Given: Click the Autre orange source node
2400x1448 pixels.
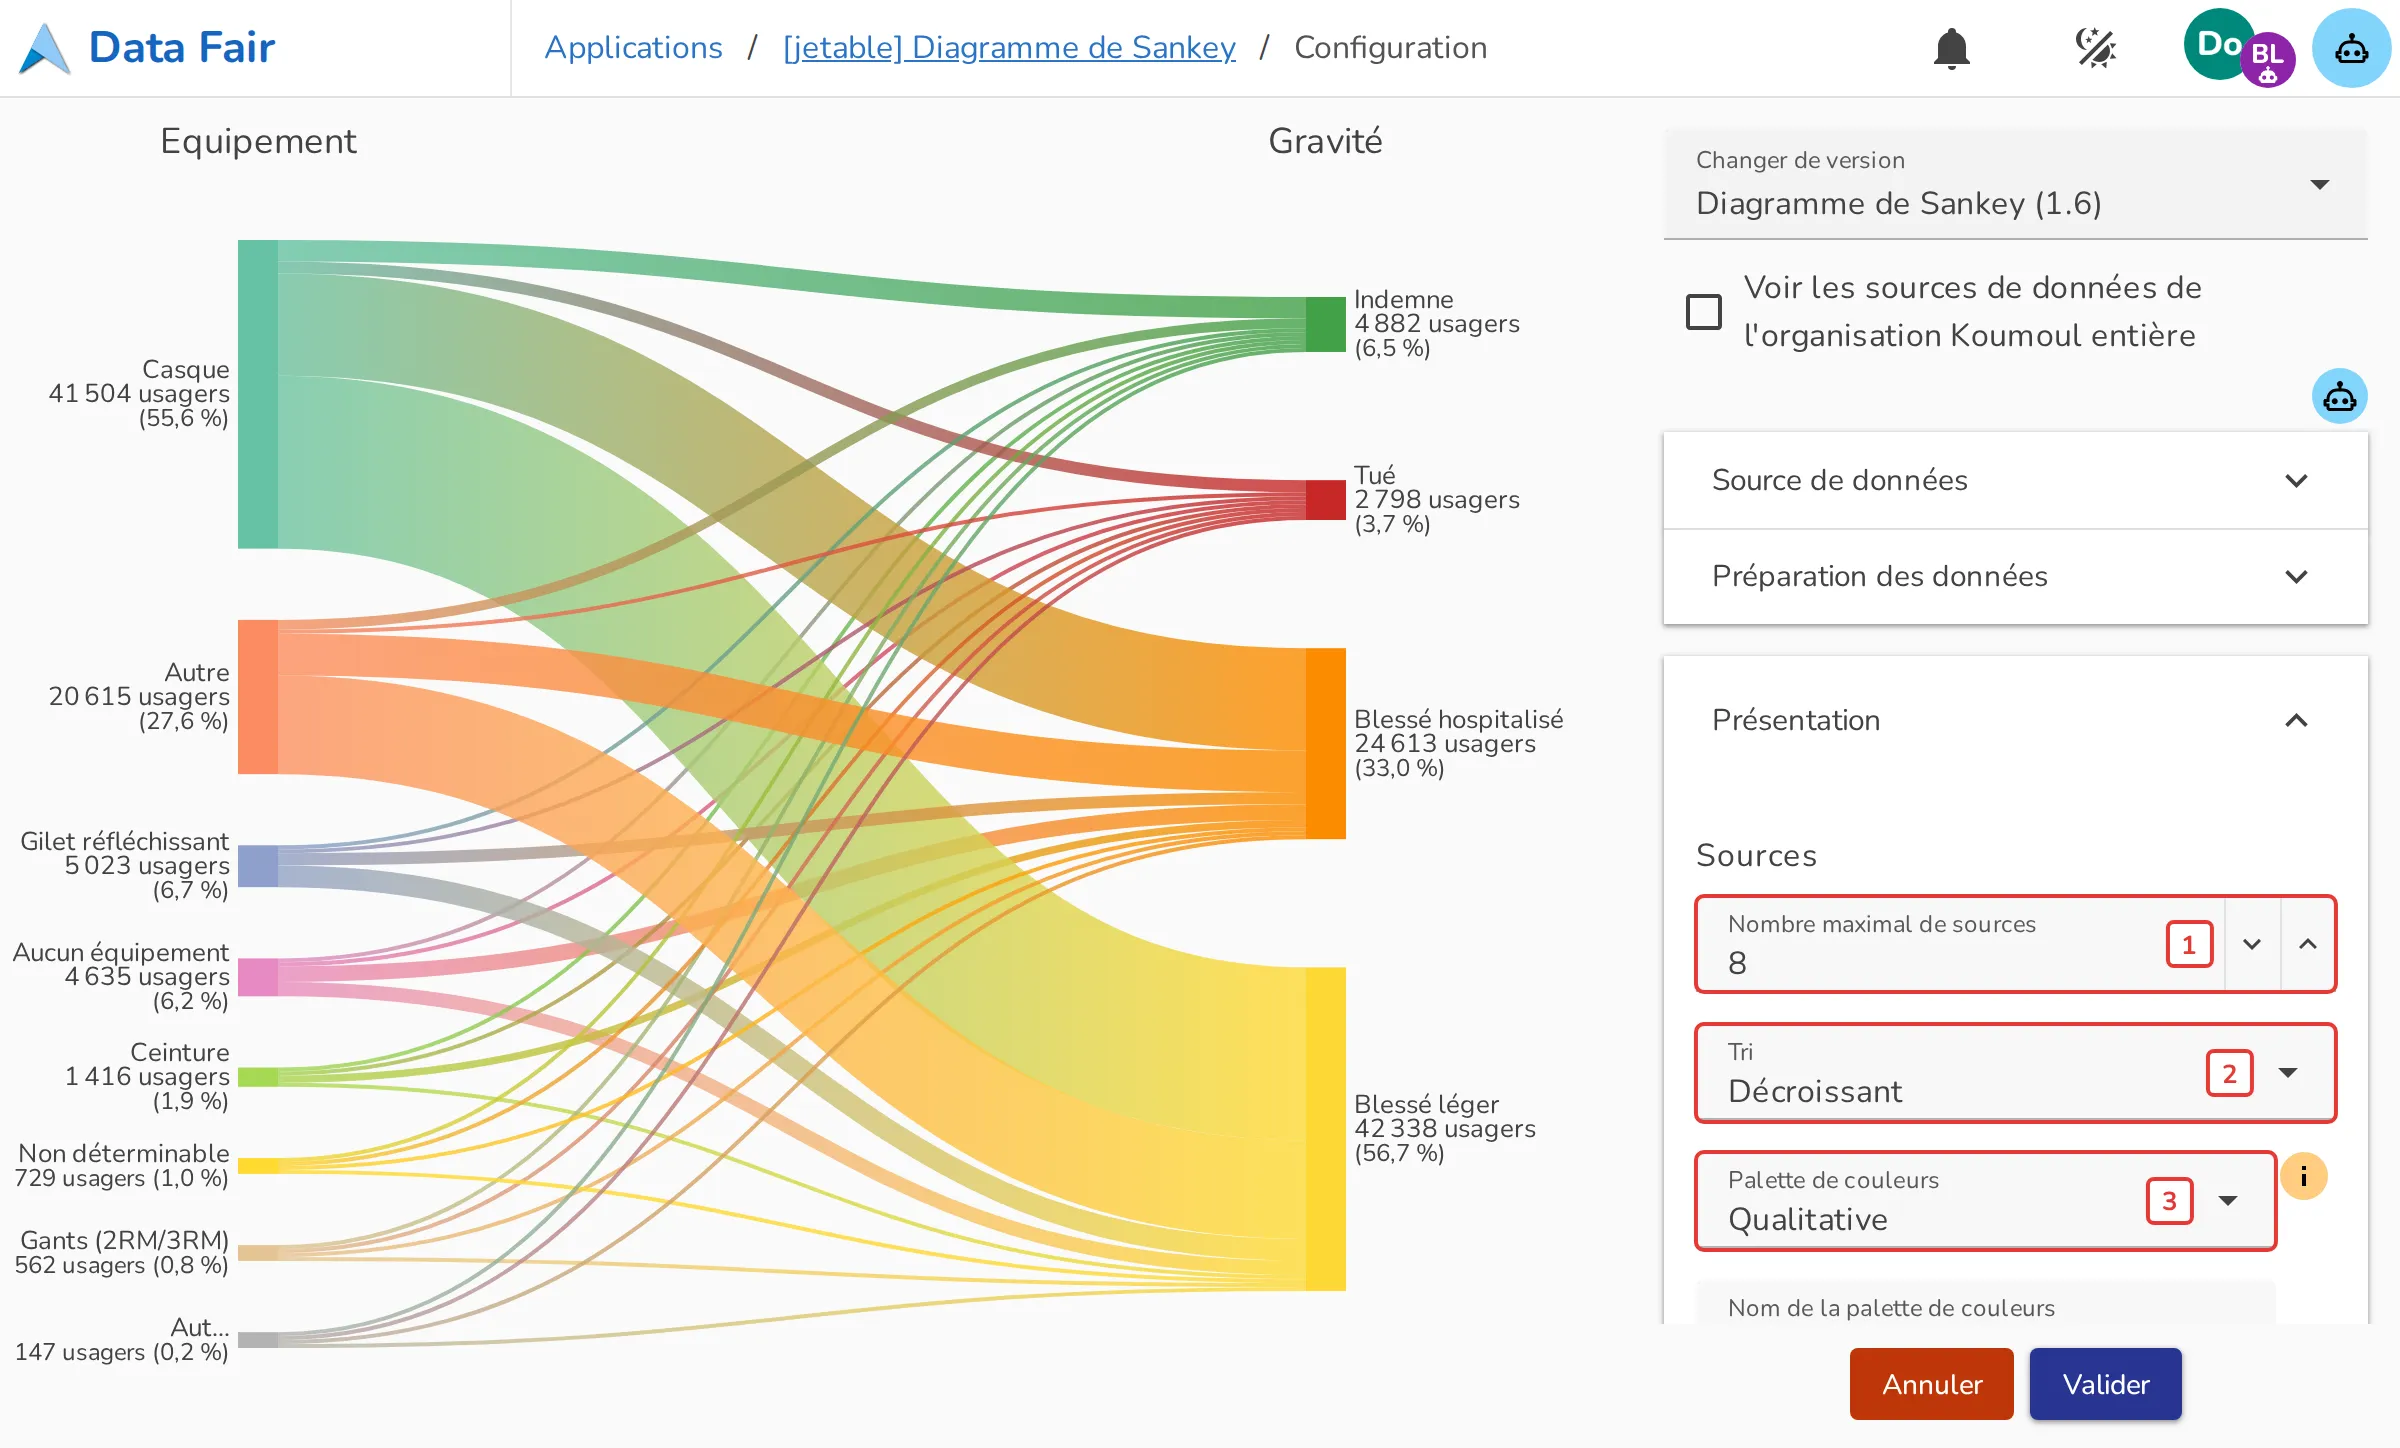Looking at the screenshot, I should pos(258,697).
